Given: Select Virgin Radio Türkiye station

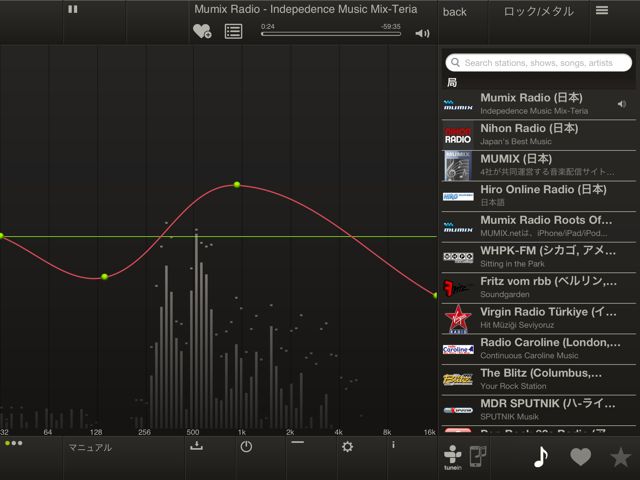Looking at the screenshot, I should [539, 318].
